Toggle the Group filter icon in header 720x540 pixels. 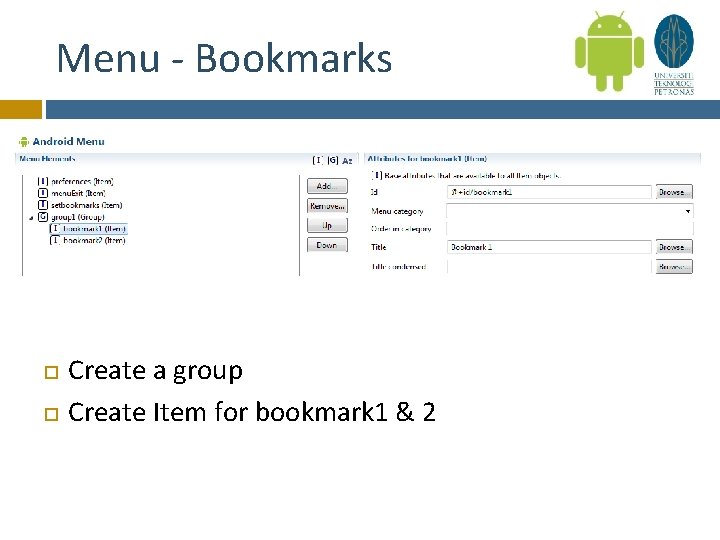click(x=333, y=160)
